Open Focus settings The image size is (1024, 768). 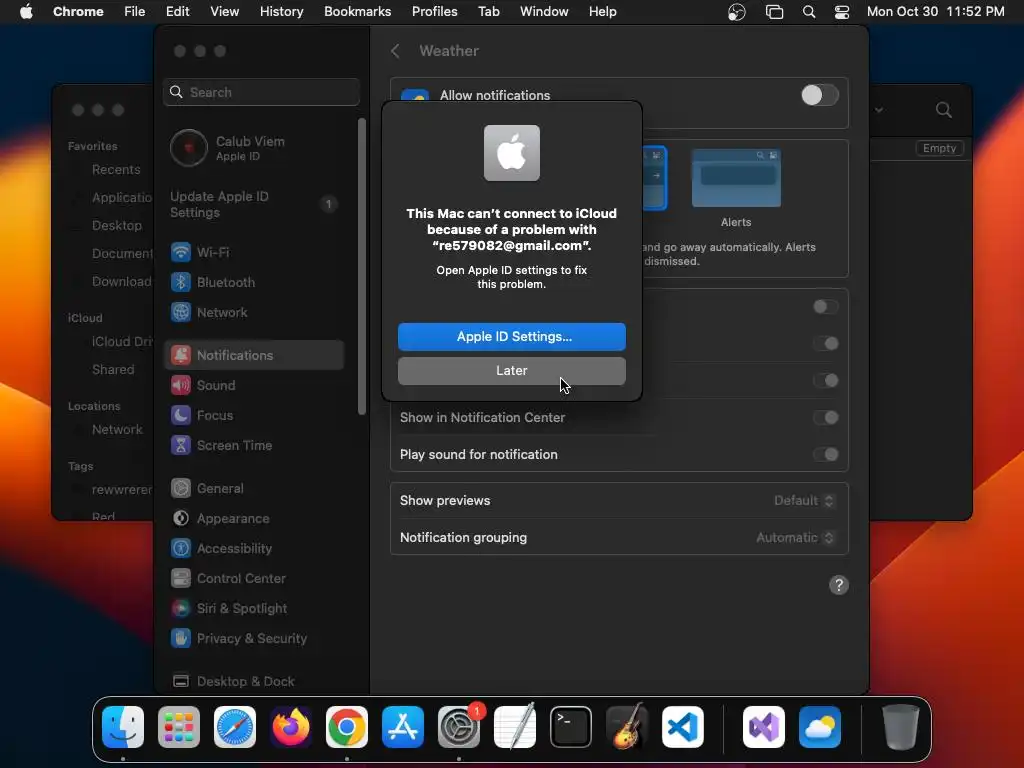(x=253, y=415)
